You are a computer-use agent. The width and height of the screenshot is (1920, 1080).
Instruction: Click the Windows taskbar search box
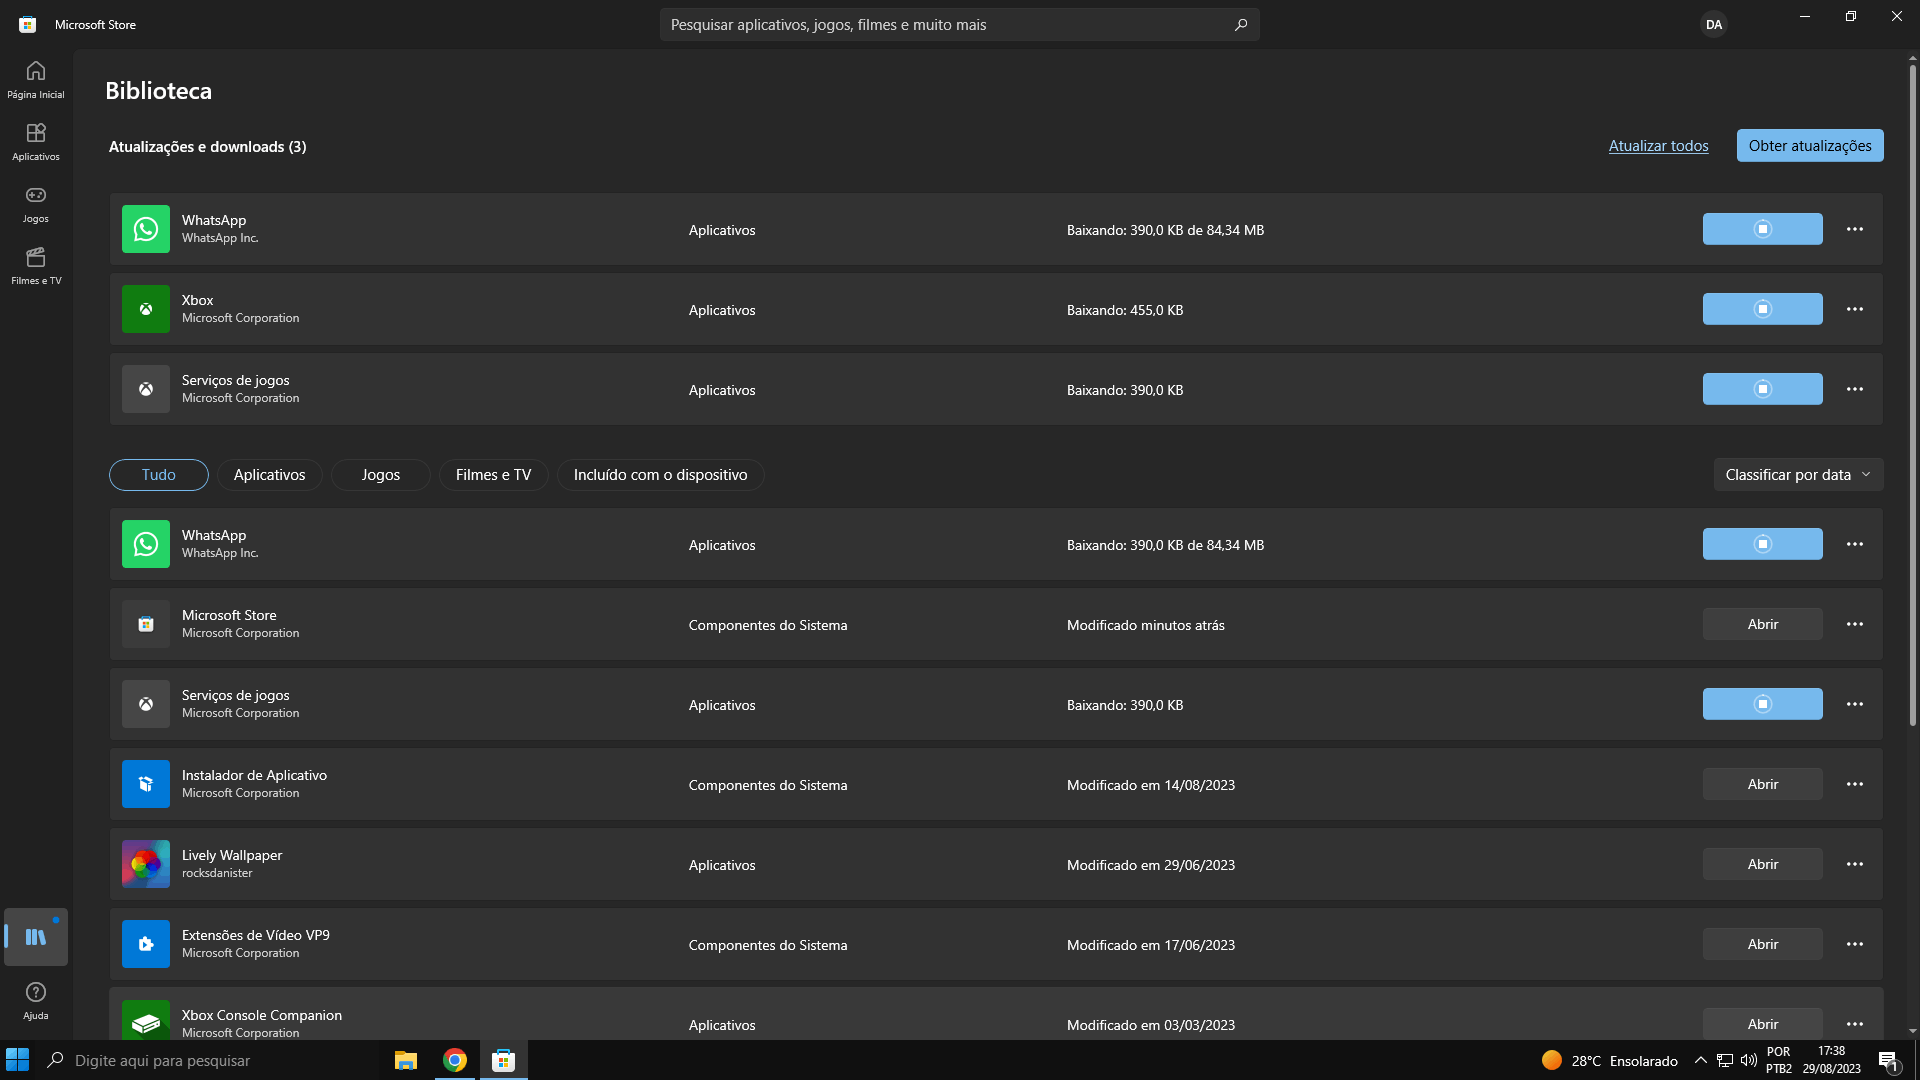pos(210,1060)
